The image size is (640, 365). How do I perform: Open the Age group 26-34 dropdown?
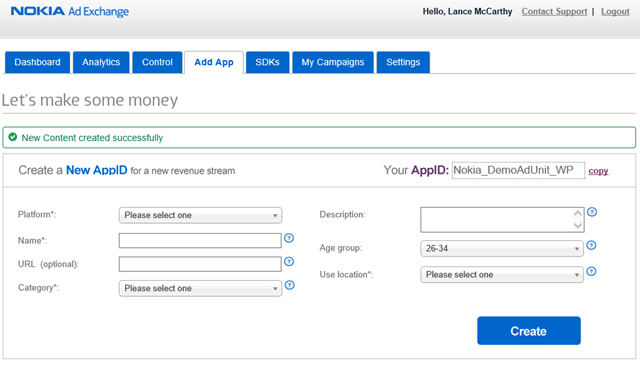pyautogui.click(x=502, y=248)
